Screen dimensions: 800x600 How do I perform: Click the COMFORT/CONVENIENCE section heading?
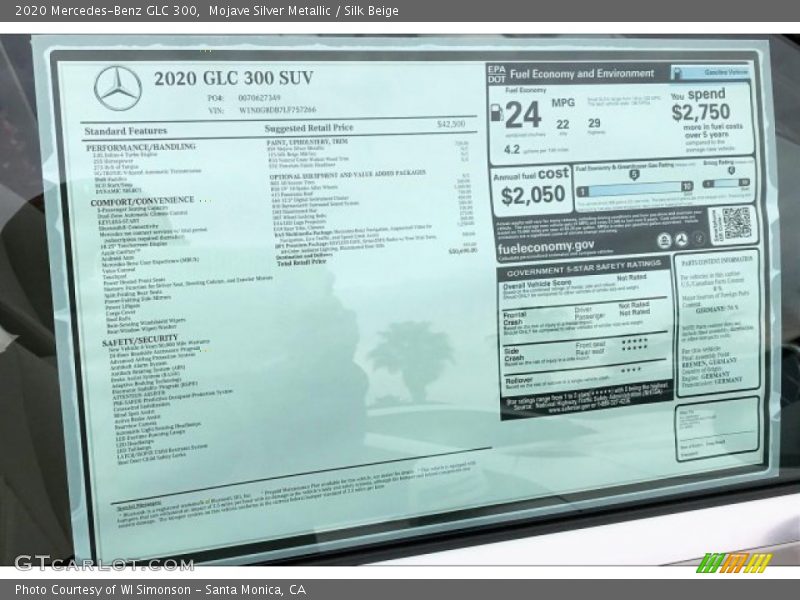coord(142,201)
